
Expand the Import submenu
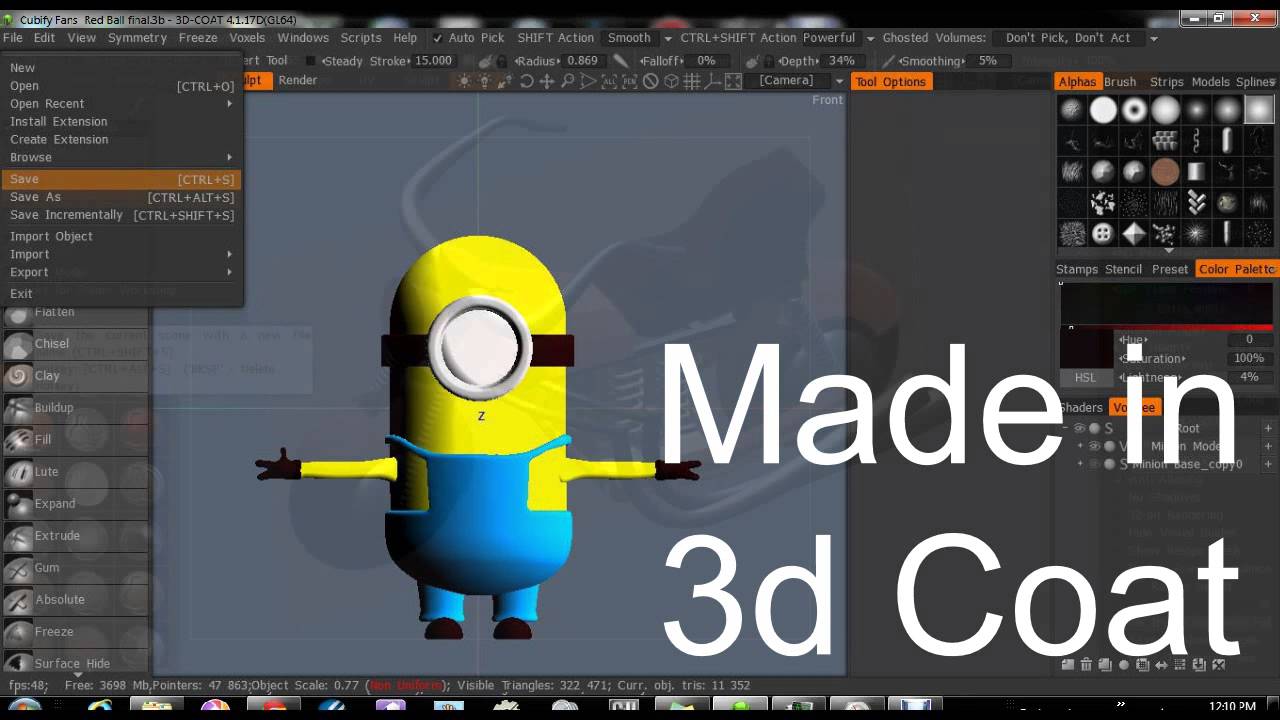(121, 255)
